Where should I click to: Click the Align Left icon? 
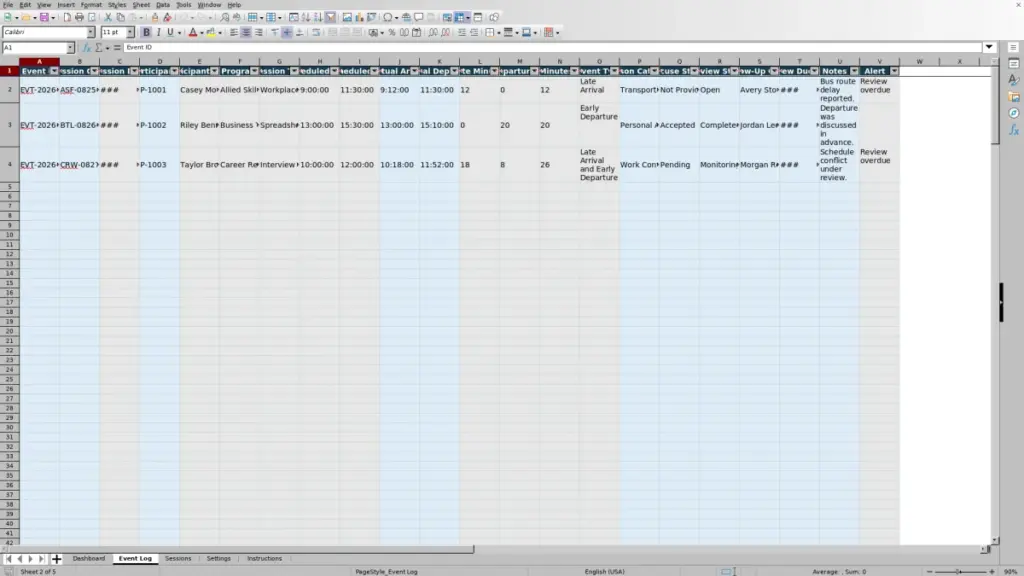coord(234,33)
